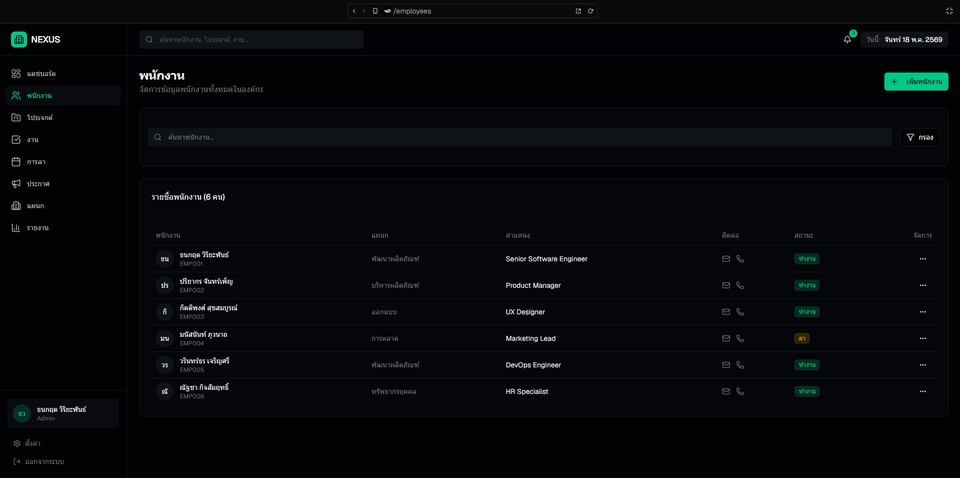This screenshot has width=960, height=478.
Task: Click the email icon for EMP001
Action: click(726, 259)
